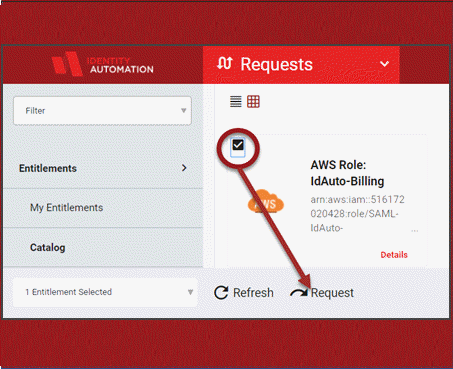Viewport: 453px width, 369px height.
Task: Open the Requests menu title
Action: coord(277,64)
